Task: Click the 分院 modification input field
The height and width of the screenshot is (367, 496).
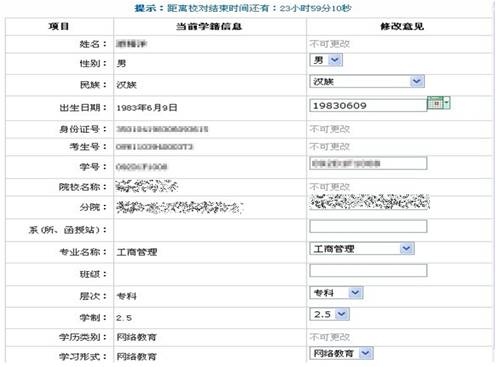Action: point(369,202)
